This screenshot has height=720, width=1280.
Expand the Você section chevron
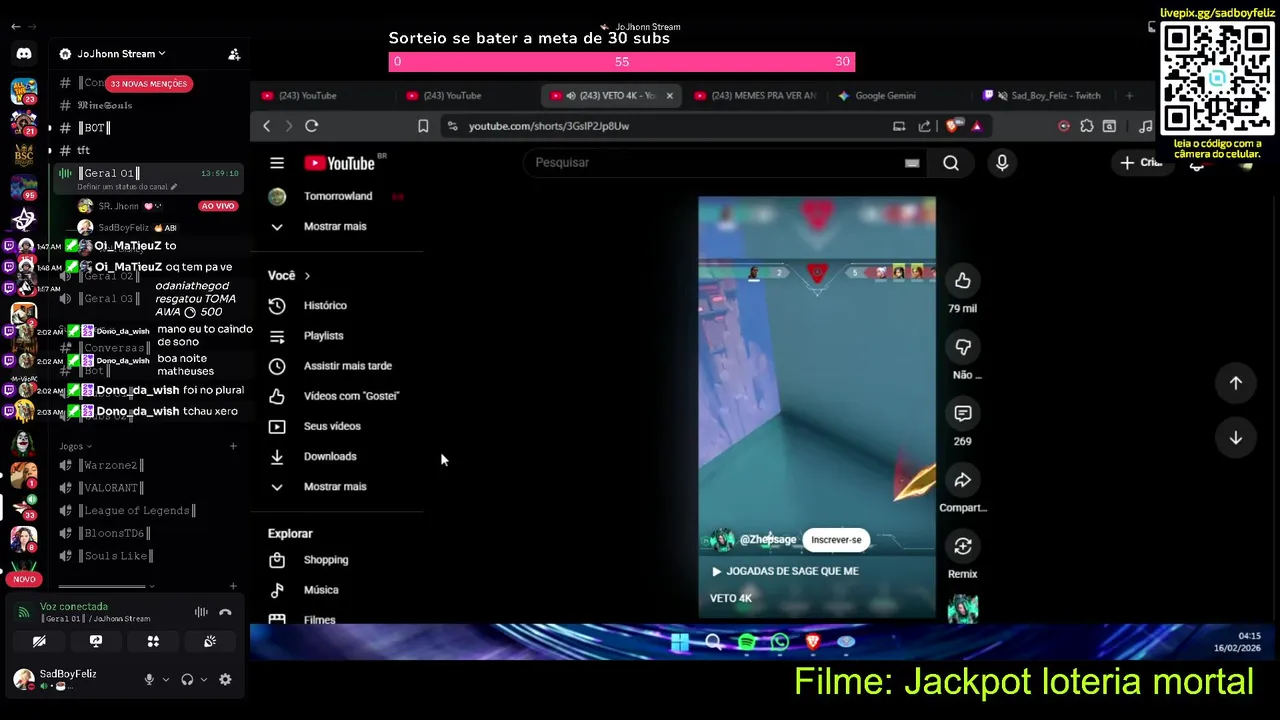(307, 276)
